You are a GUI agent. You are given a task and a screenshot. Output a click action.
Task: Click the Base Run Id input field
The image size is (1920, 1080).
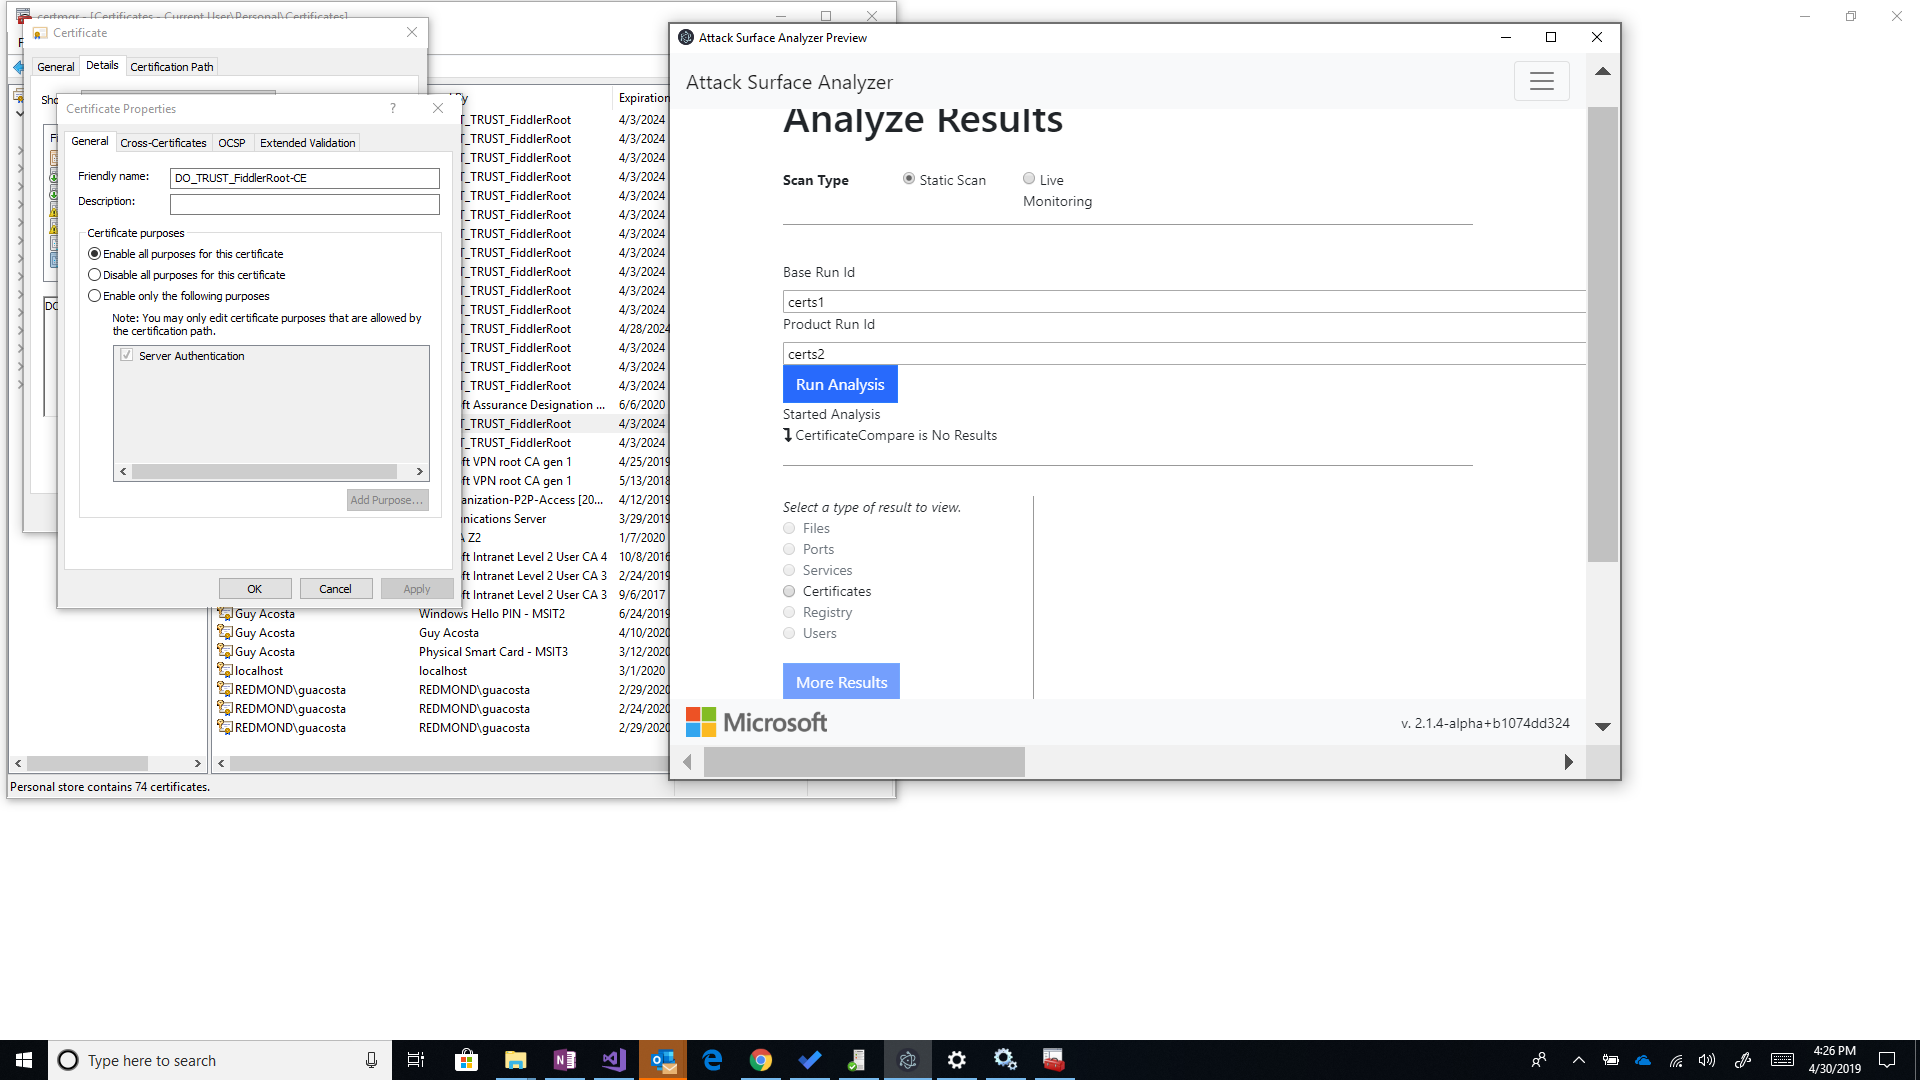pyautogui.click(x=1184, y=302)
